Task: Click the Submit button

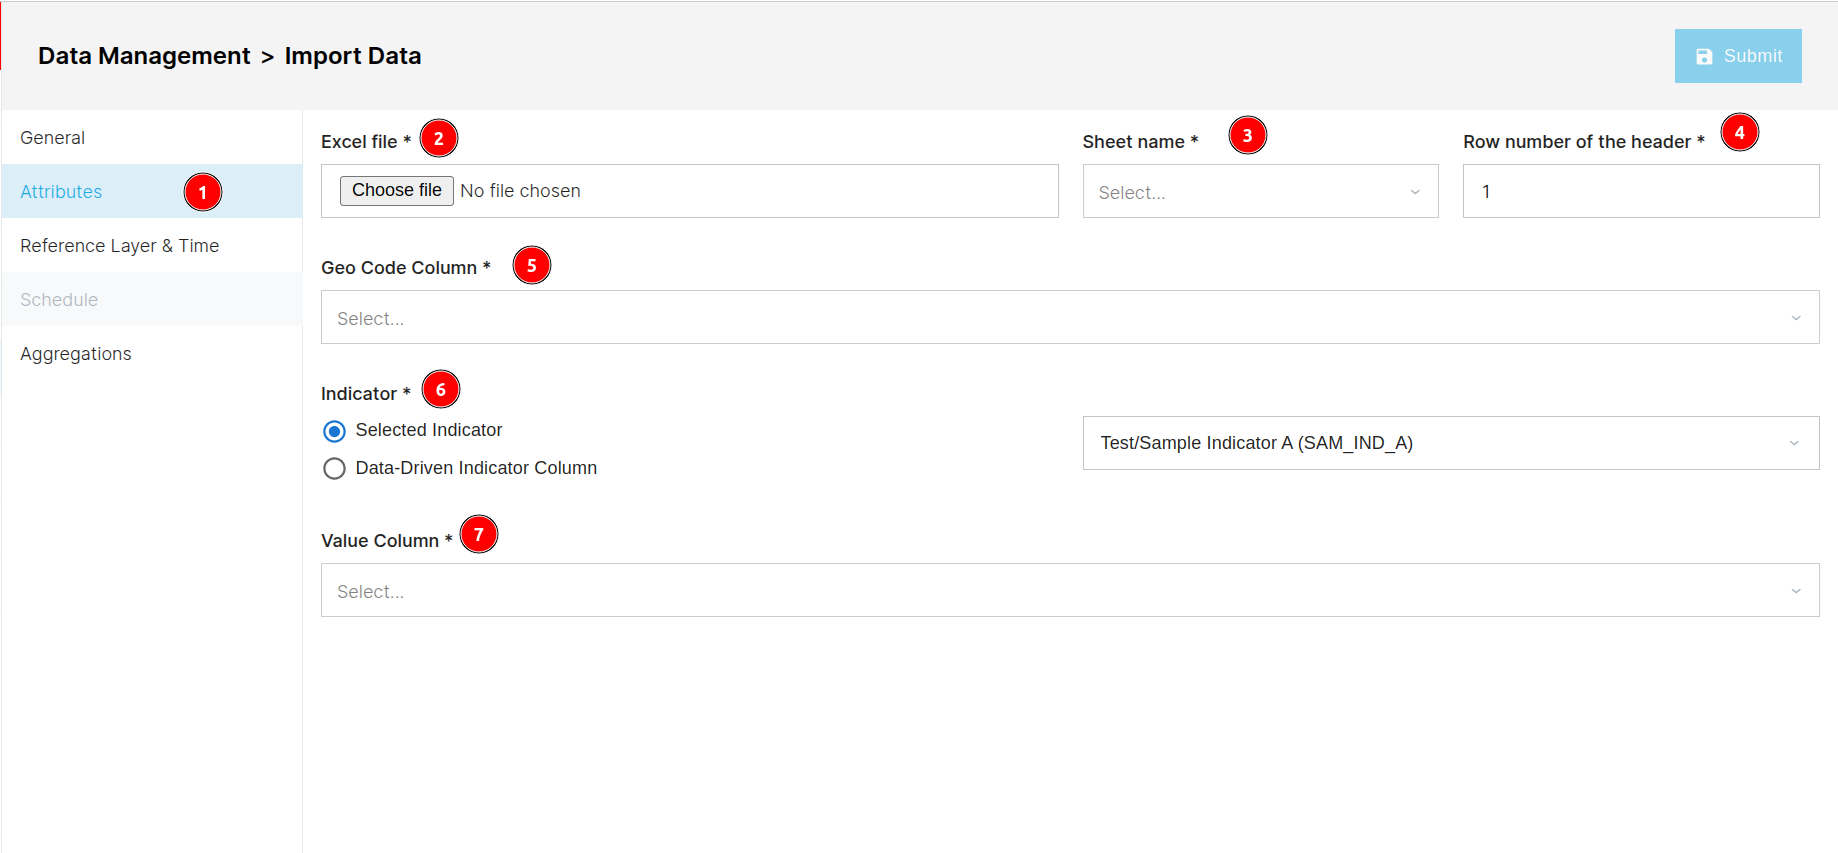Action: [1738, 56]
